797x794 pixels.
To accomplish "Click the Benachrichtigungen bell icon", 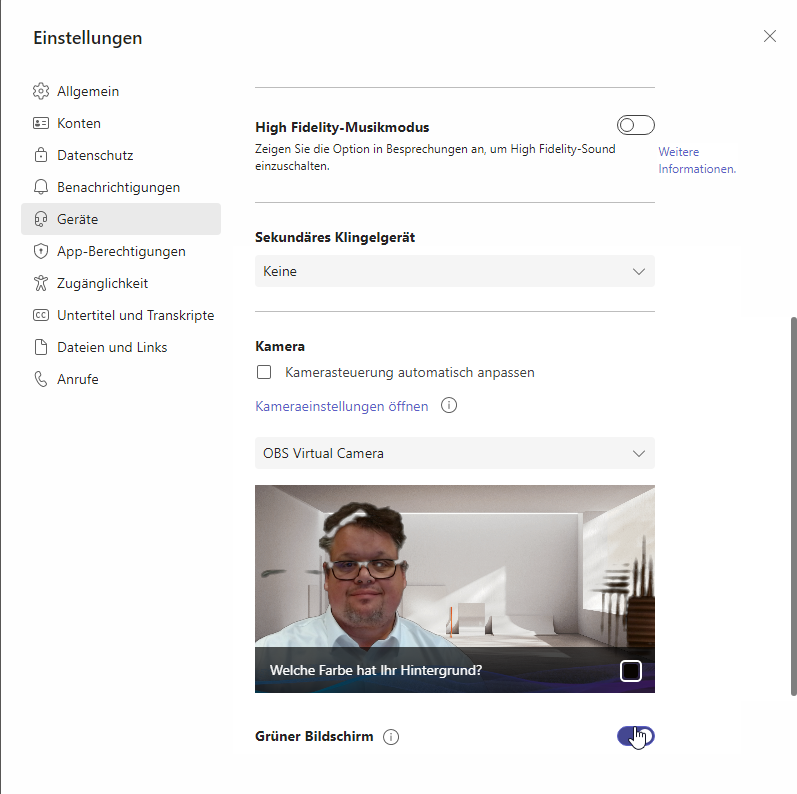I will 41,187.
